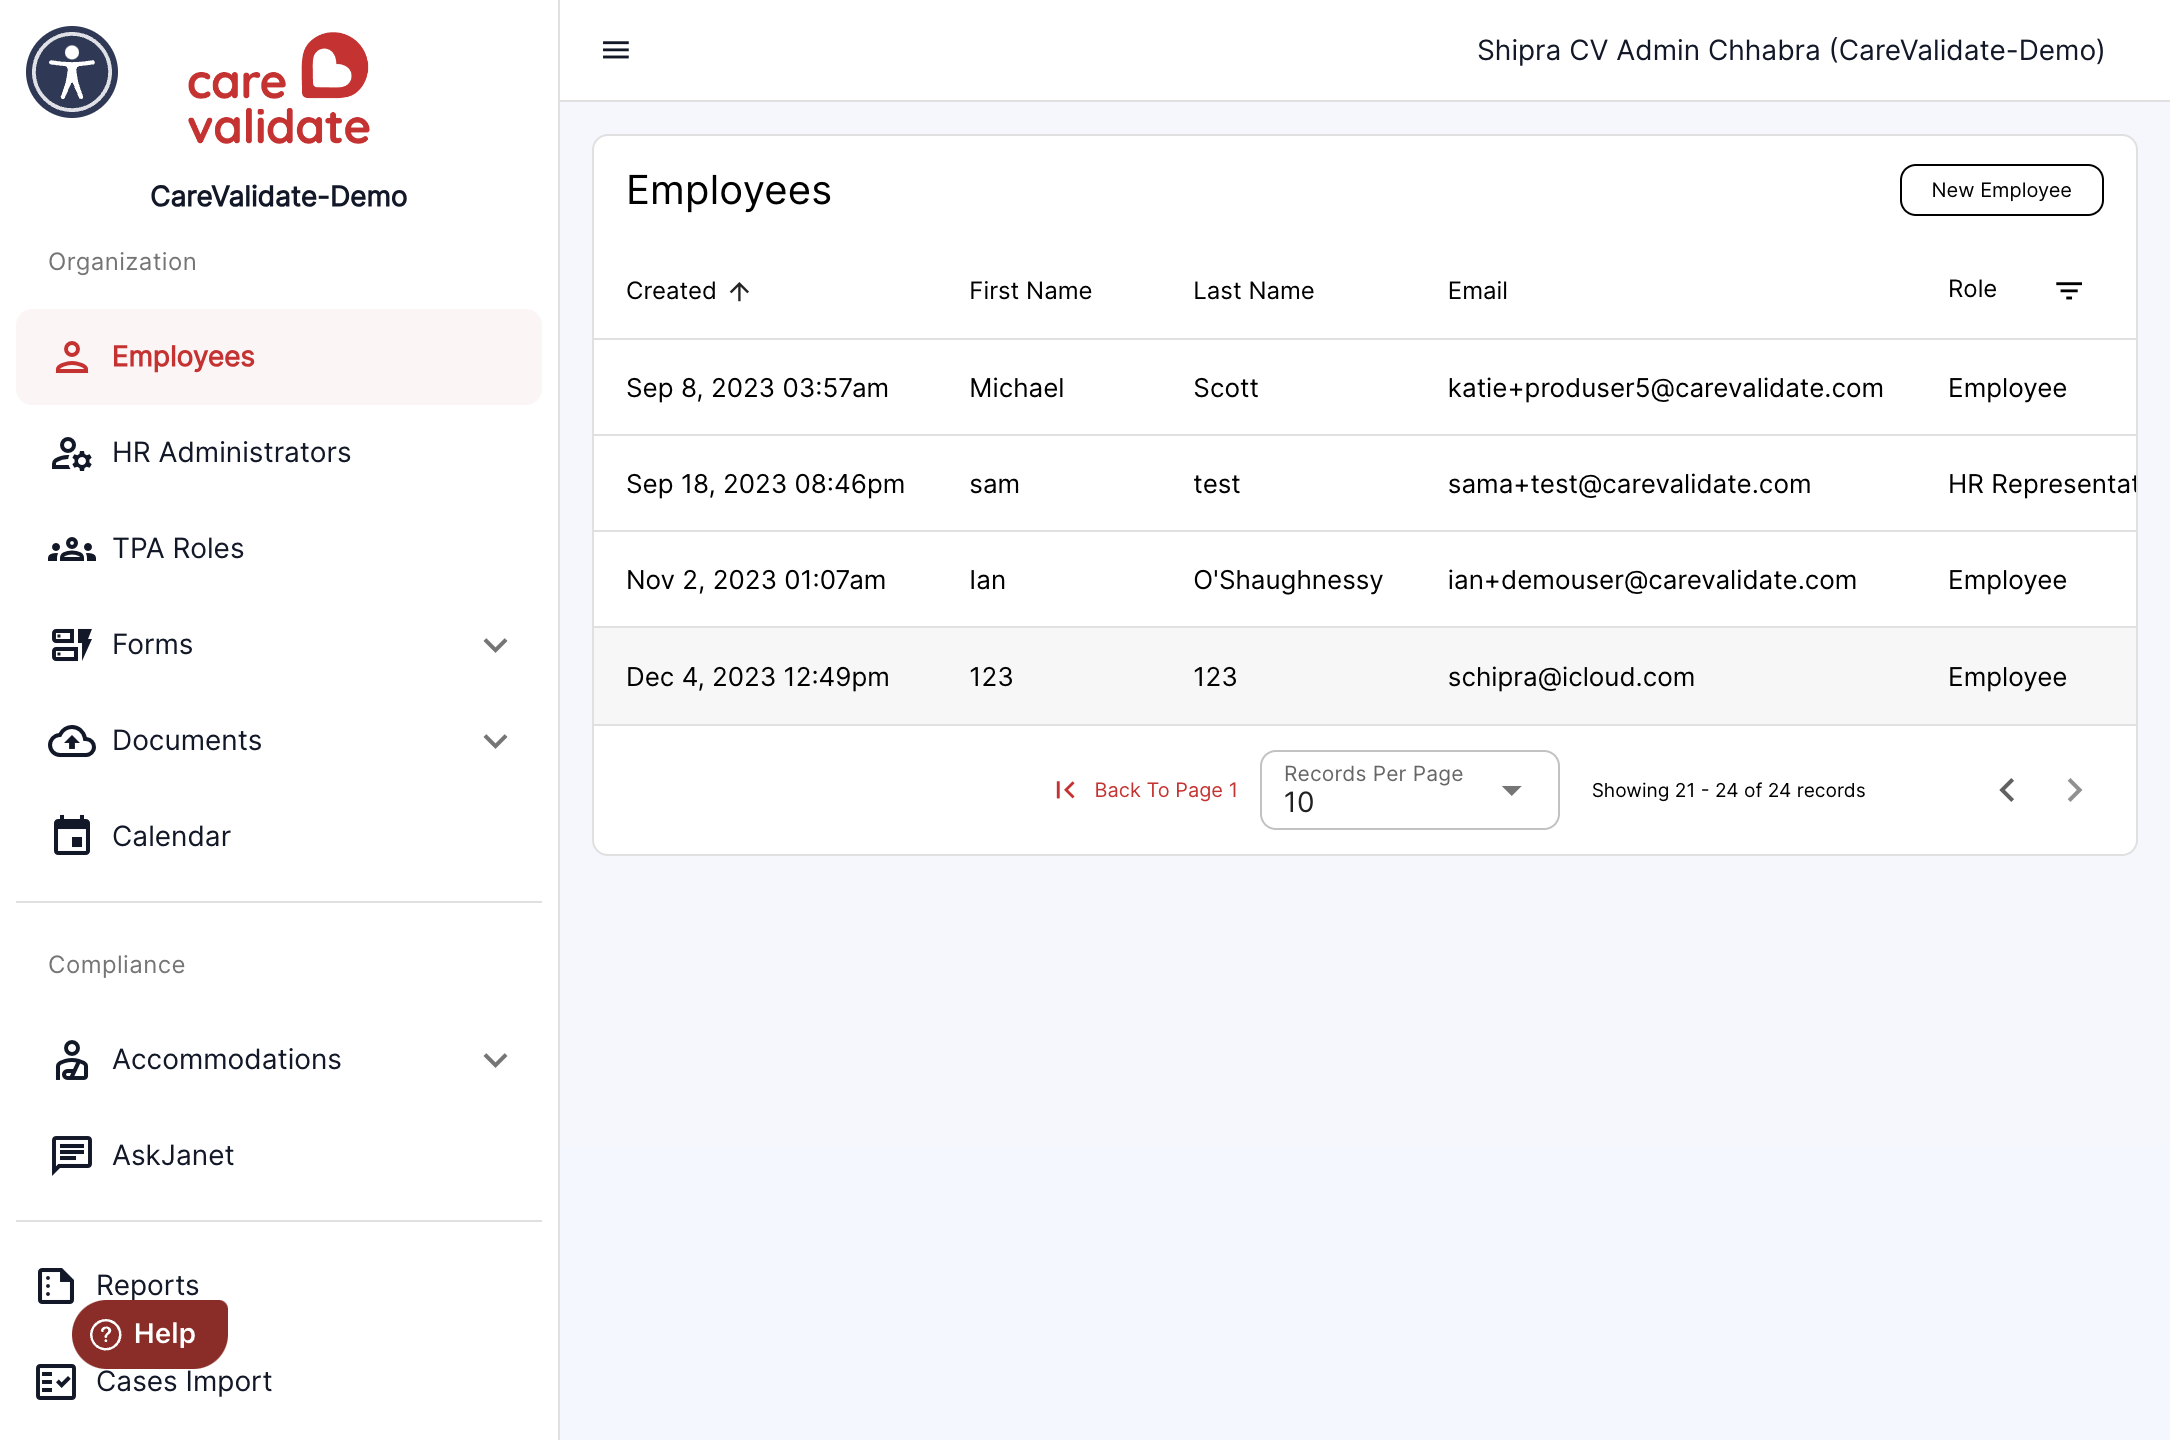This screenshot has height=1440, width=2170.
Task: Open Records Per Page dropdown
Action: [1409, 790]
